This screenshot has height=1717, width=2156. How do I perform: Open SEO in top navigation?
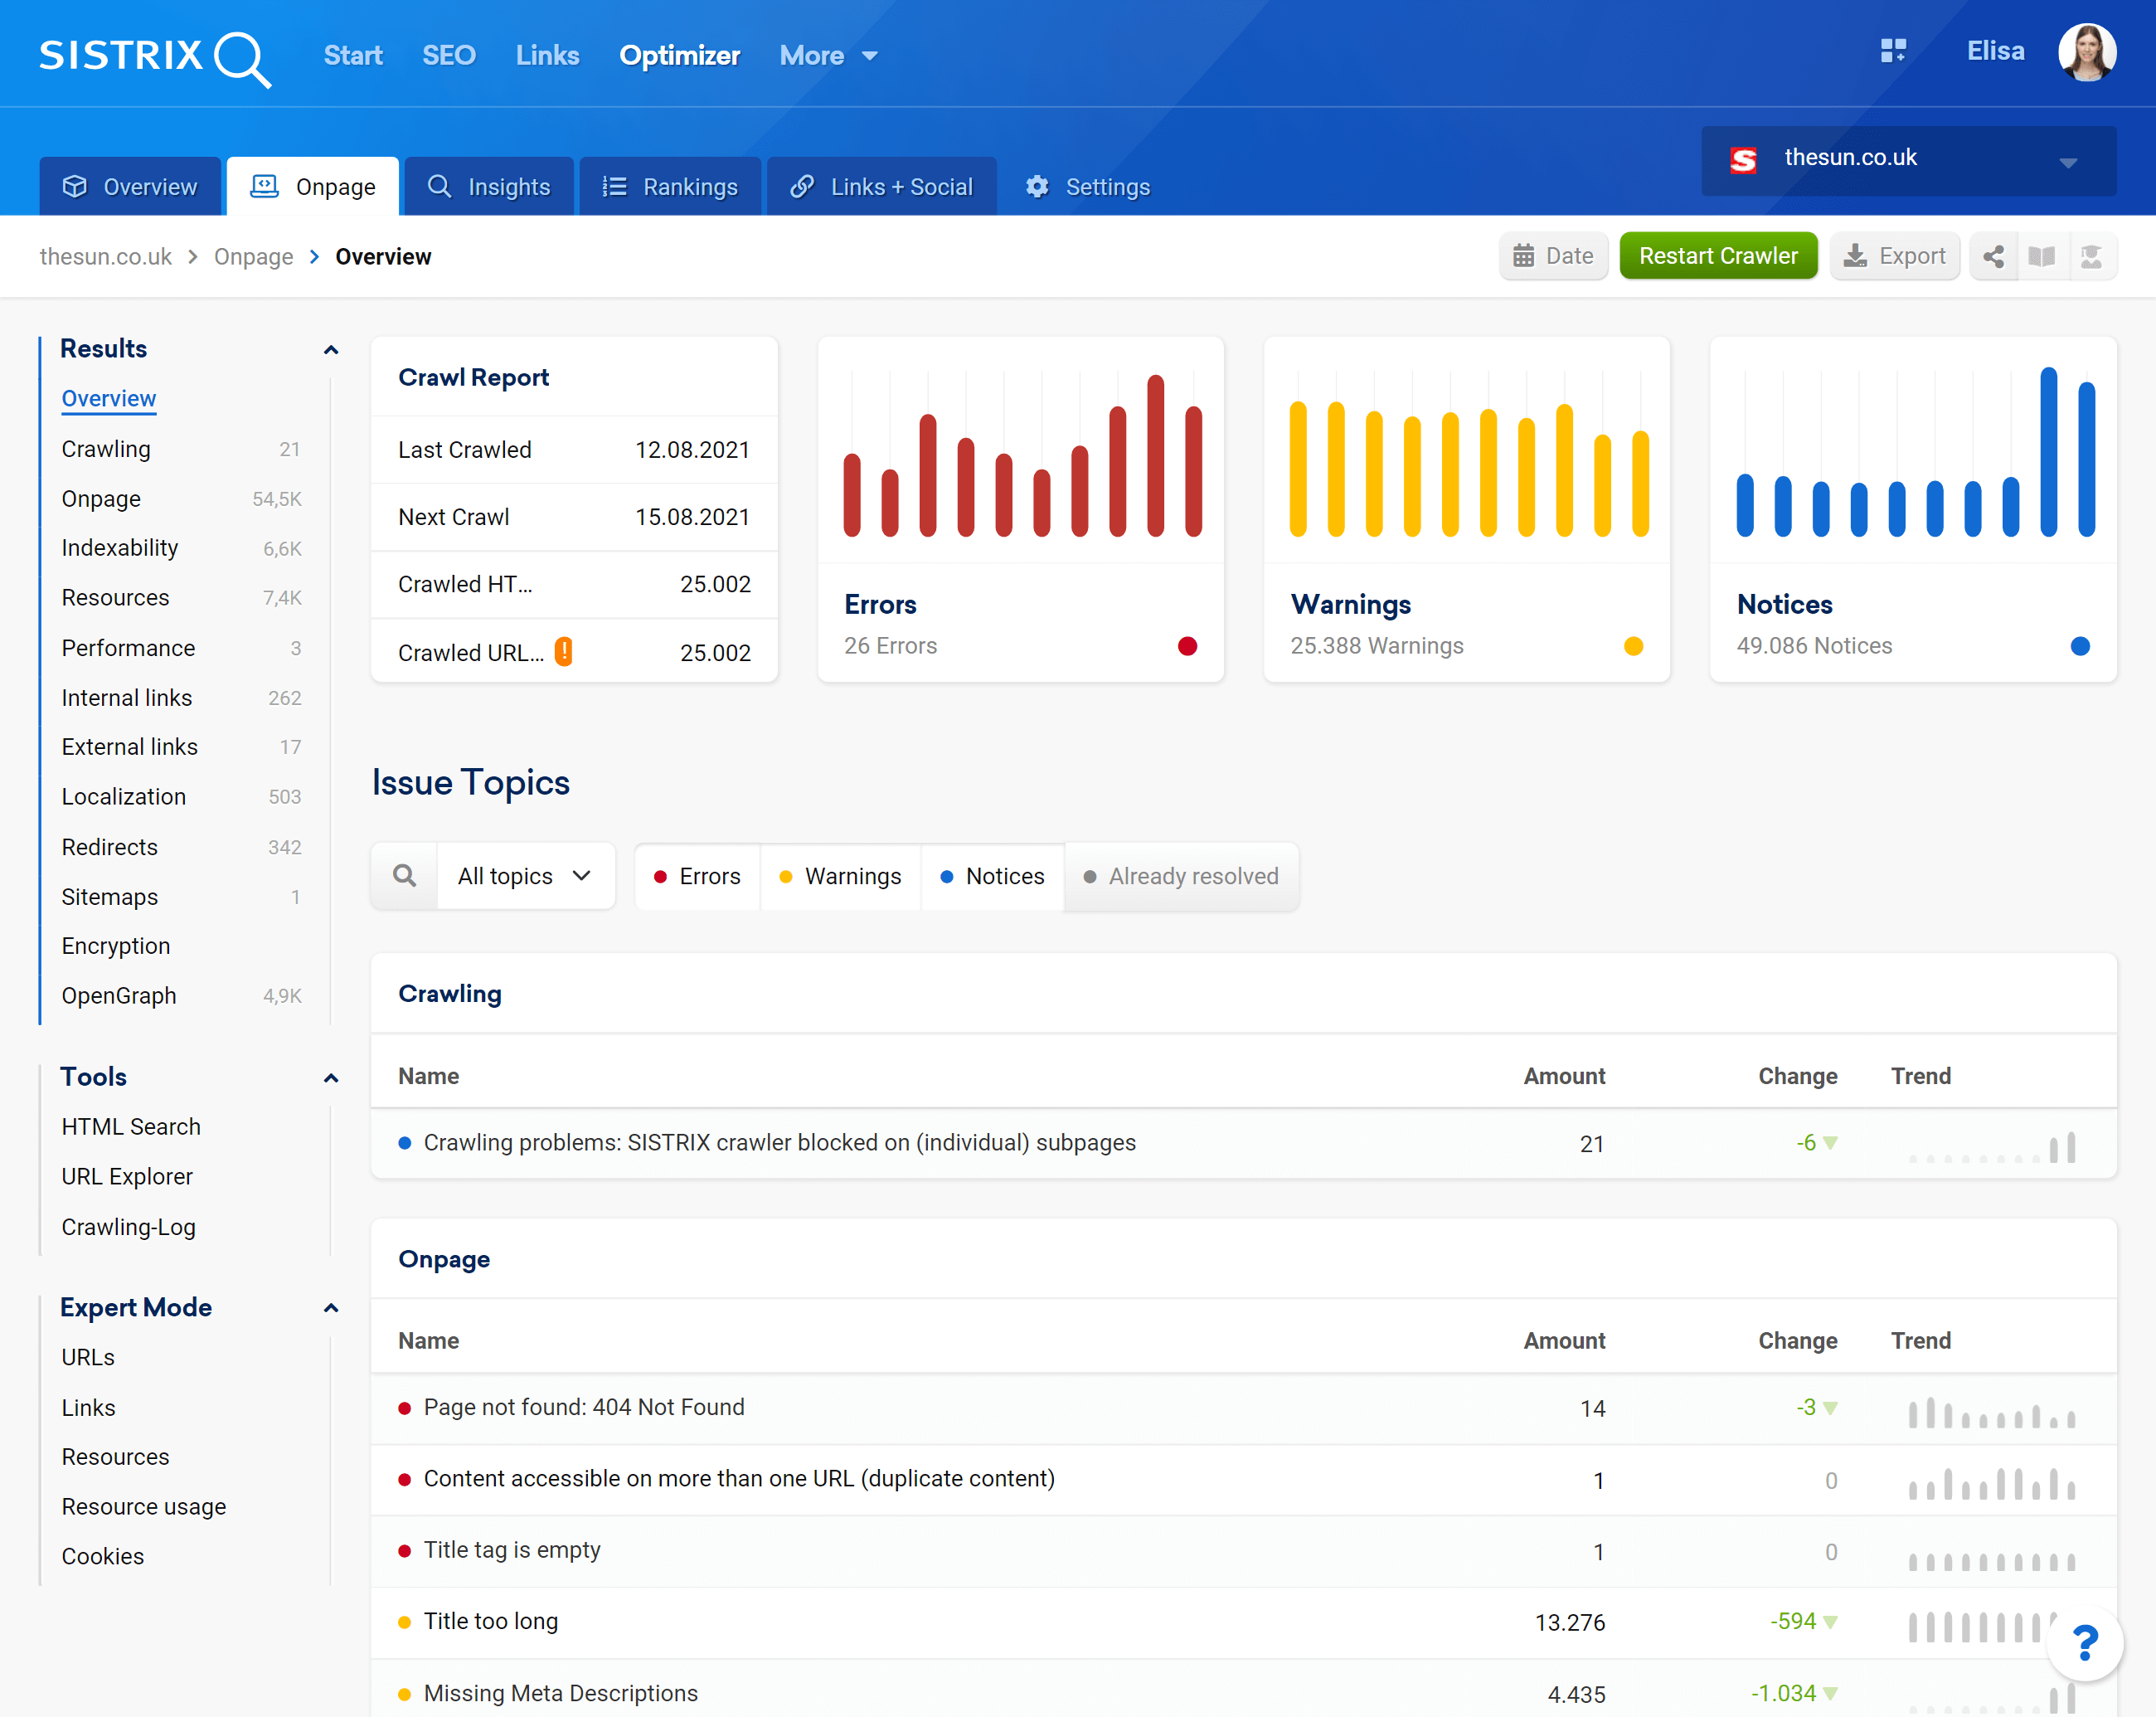point(448,56)
